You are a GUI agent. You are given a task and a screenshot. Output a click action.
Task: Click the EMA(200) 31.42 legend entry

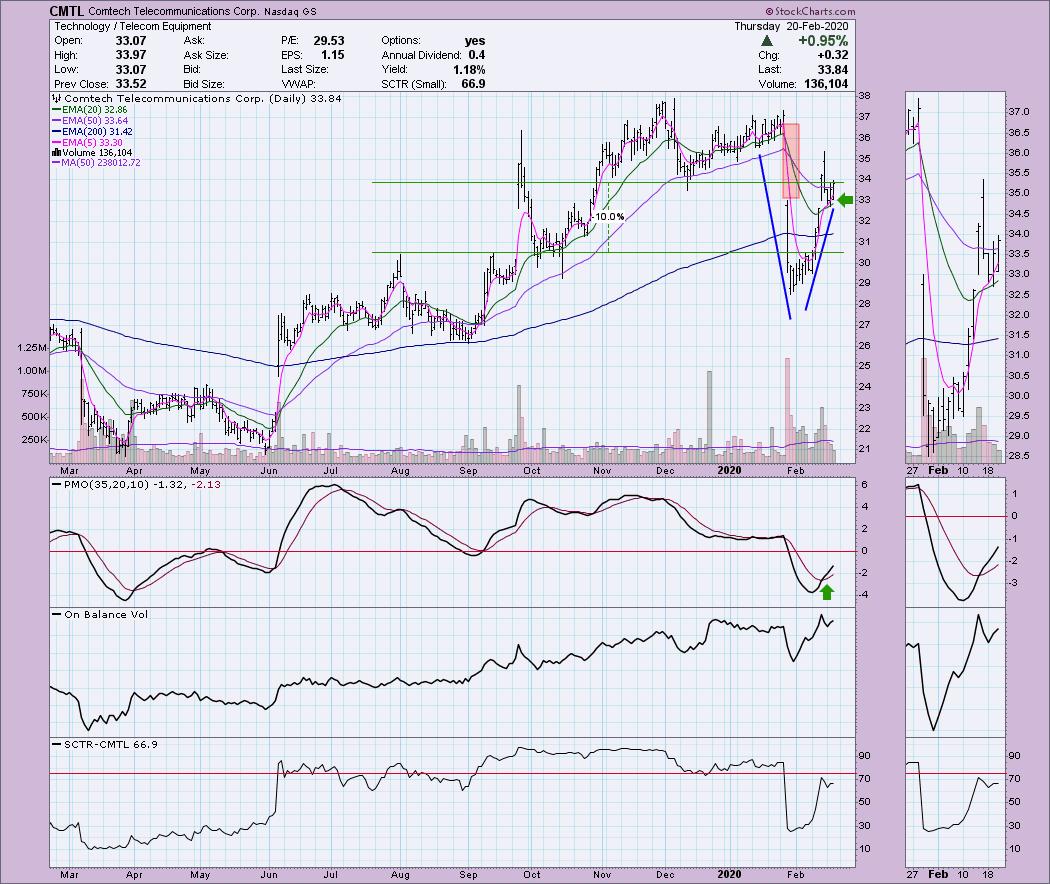click(92, 131)
